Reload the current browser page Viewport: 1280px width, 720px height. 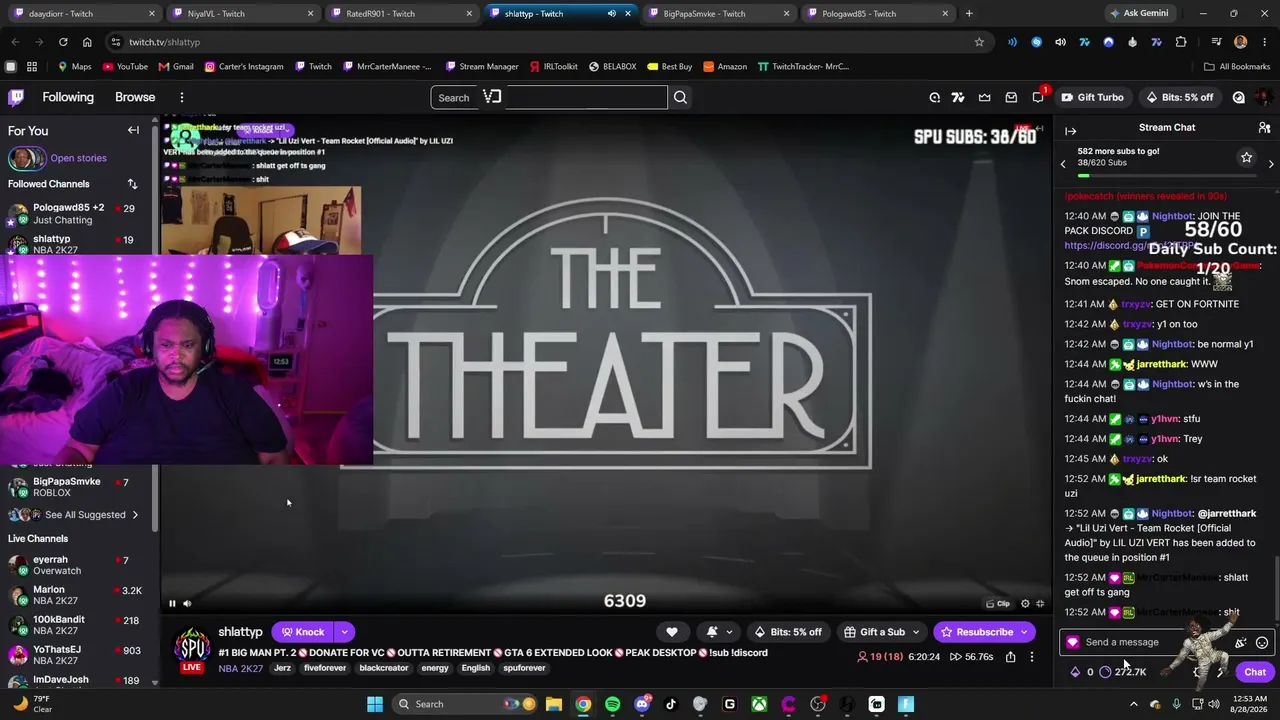(63, 42)
